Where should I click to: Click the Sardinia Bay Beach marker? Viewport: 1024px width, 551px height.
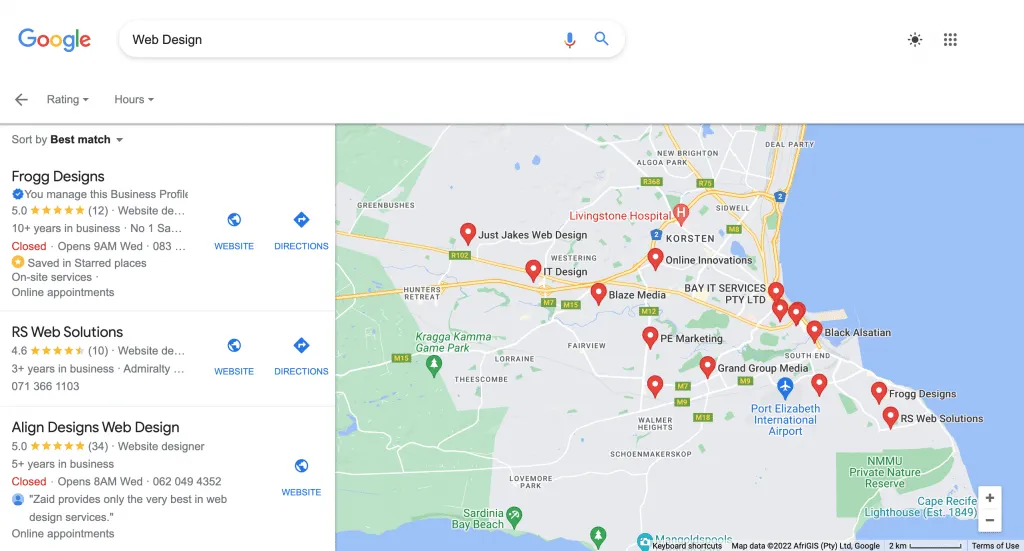pyautogui.click(x=514, y=516)
